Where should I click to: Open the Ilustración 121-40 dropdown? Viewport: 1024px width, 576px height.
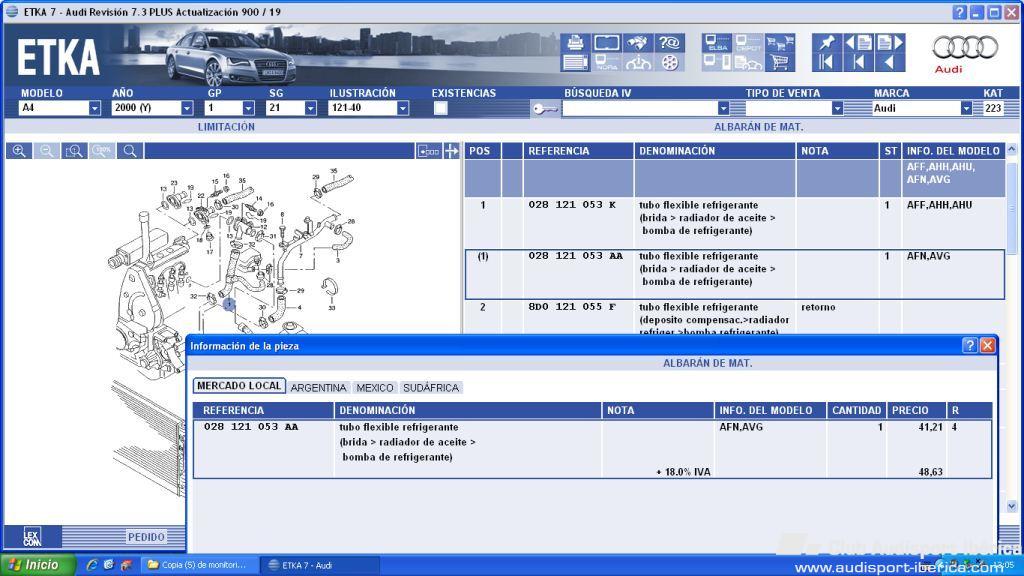[x=403, y=108]
